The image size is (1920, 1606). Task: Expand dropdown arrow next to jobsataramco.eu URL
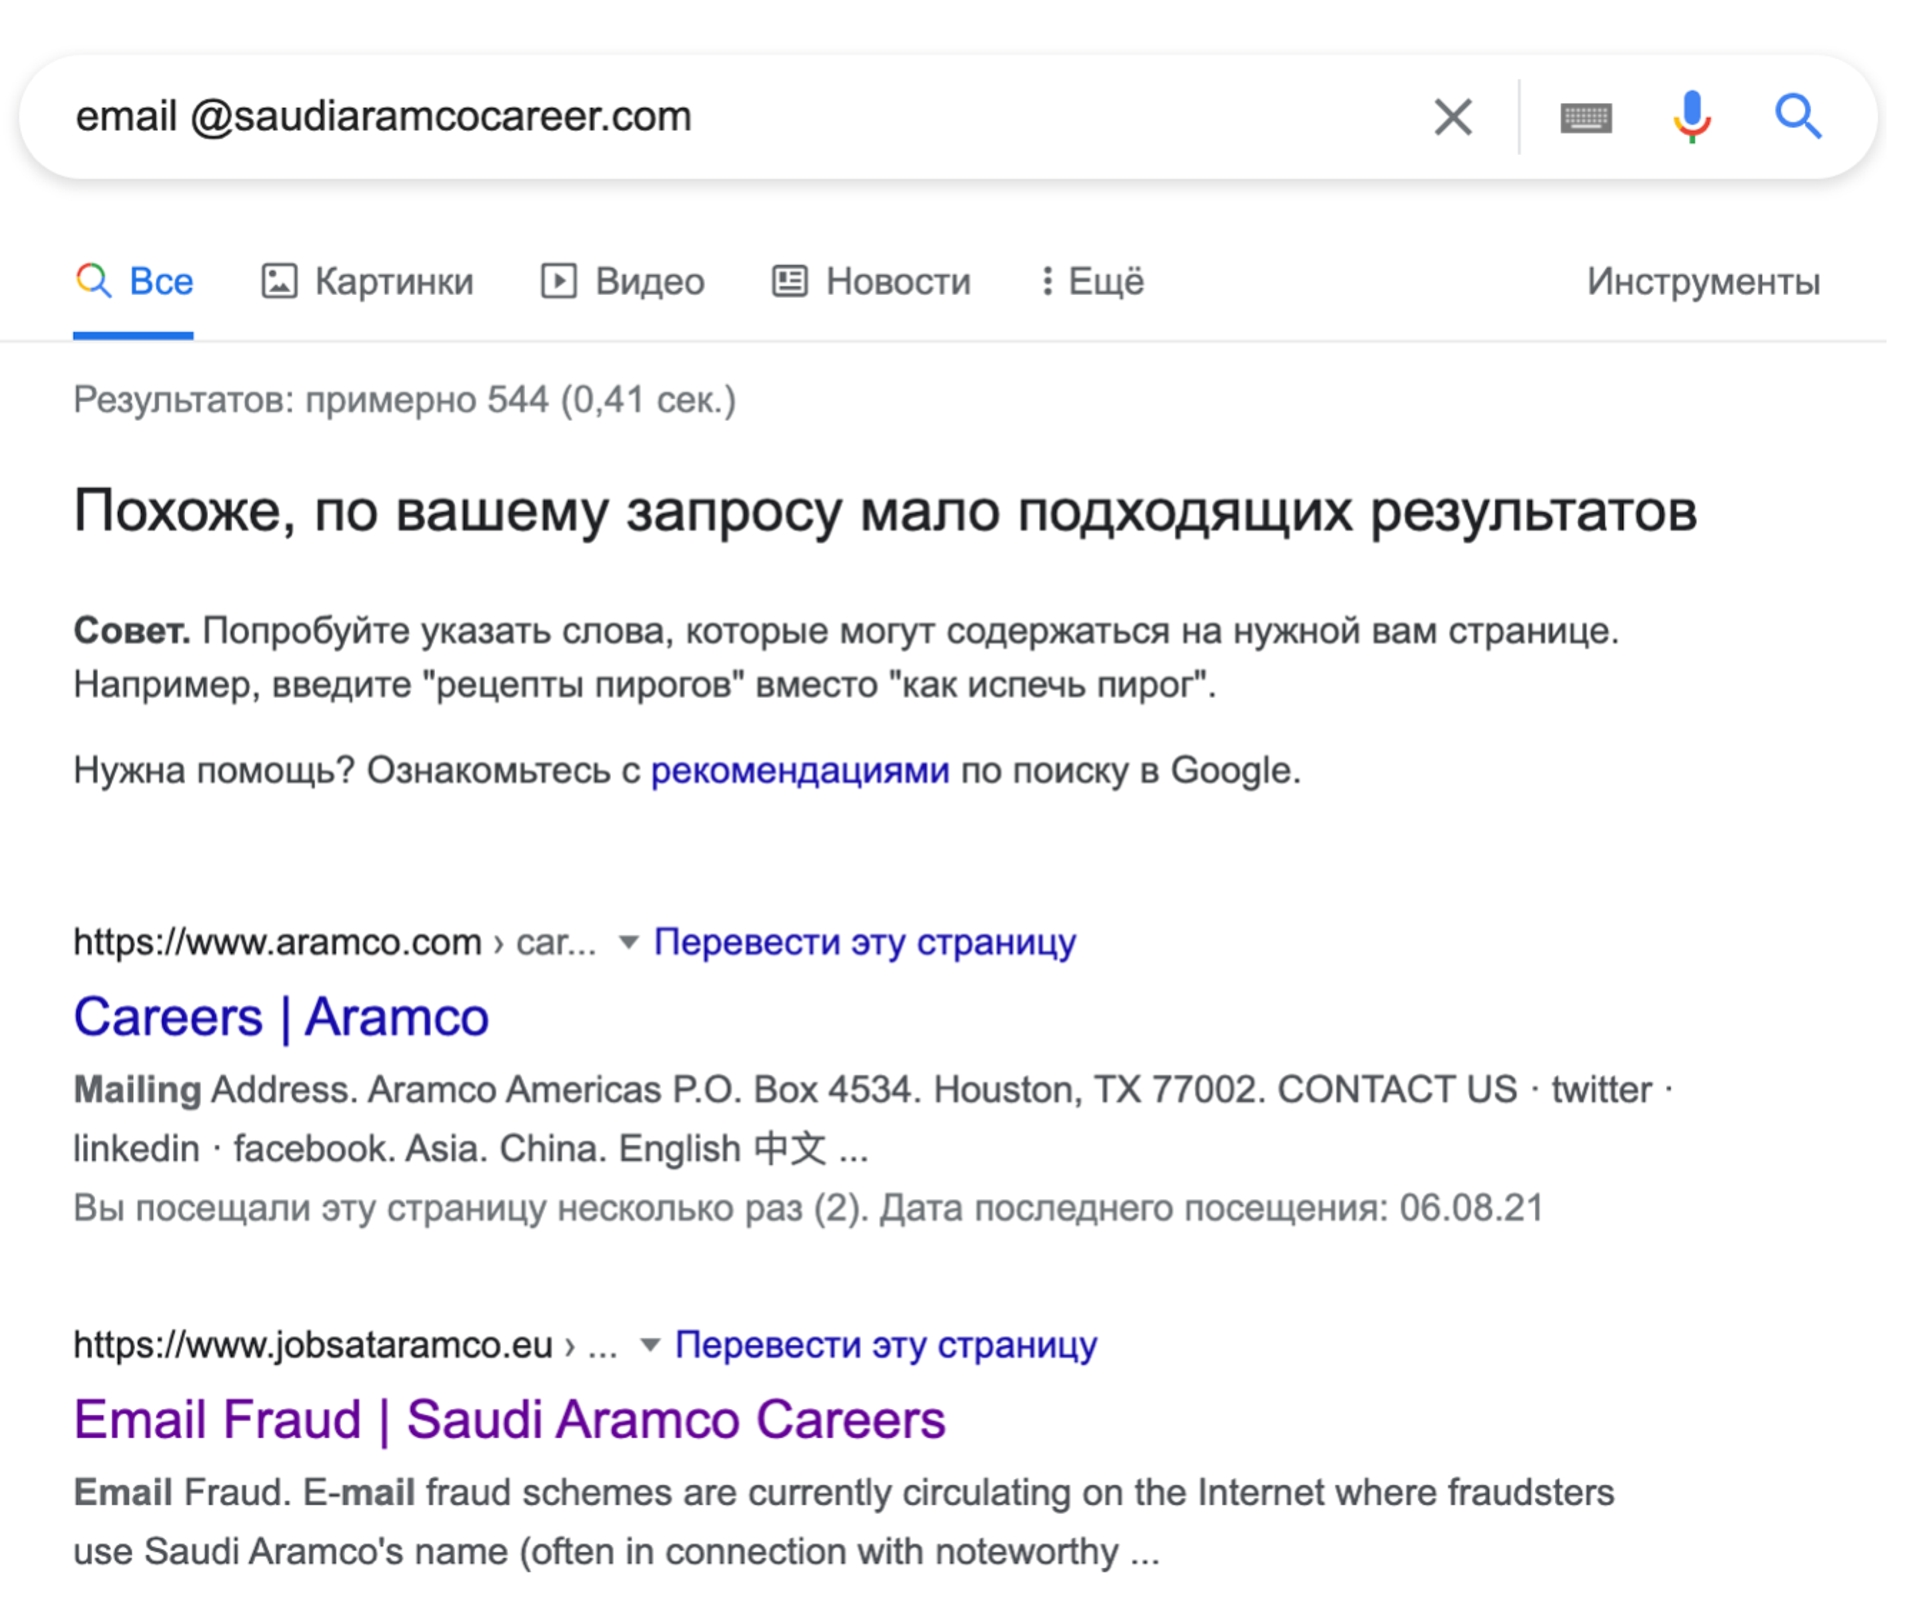tap(650, 1345)
